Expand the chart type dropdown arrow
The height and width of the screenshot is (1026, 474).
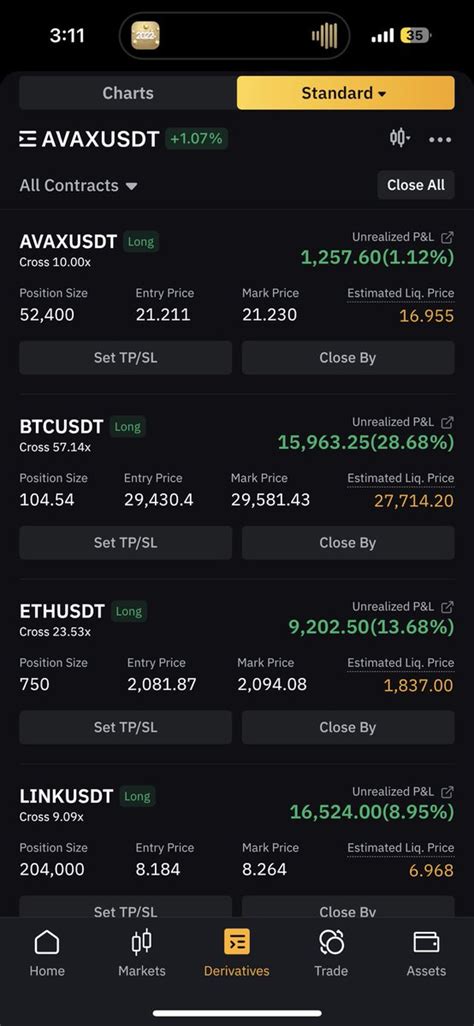(409, 138)
